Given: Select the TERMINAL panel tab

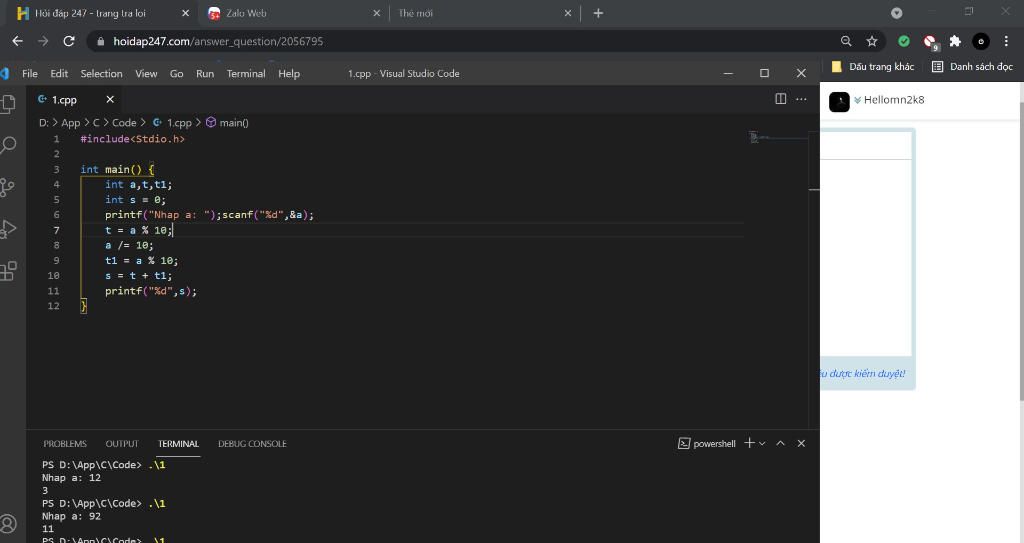Looking at the screenshot, I should 178,444.
